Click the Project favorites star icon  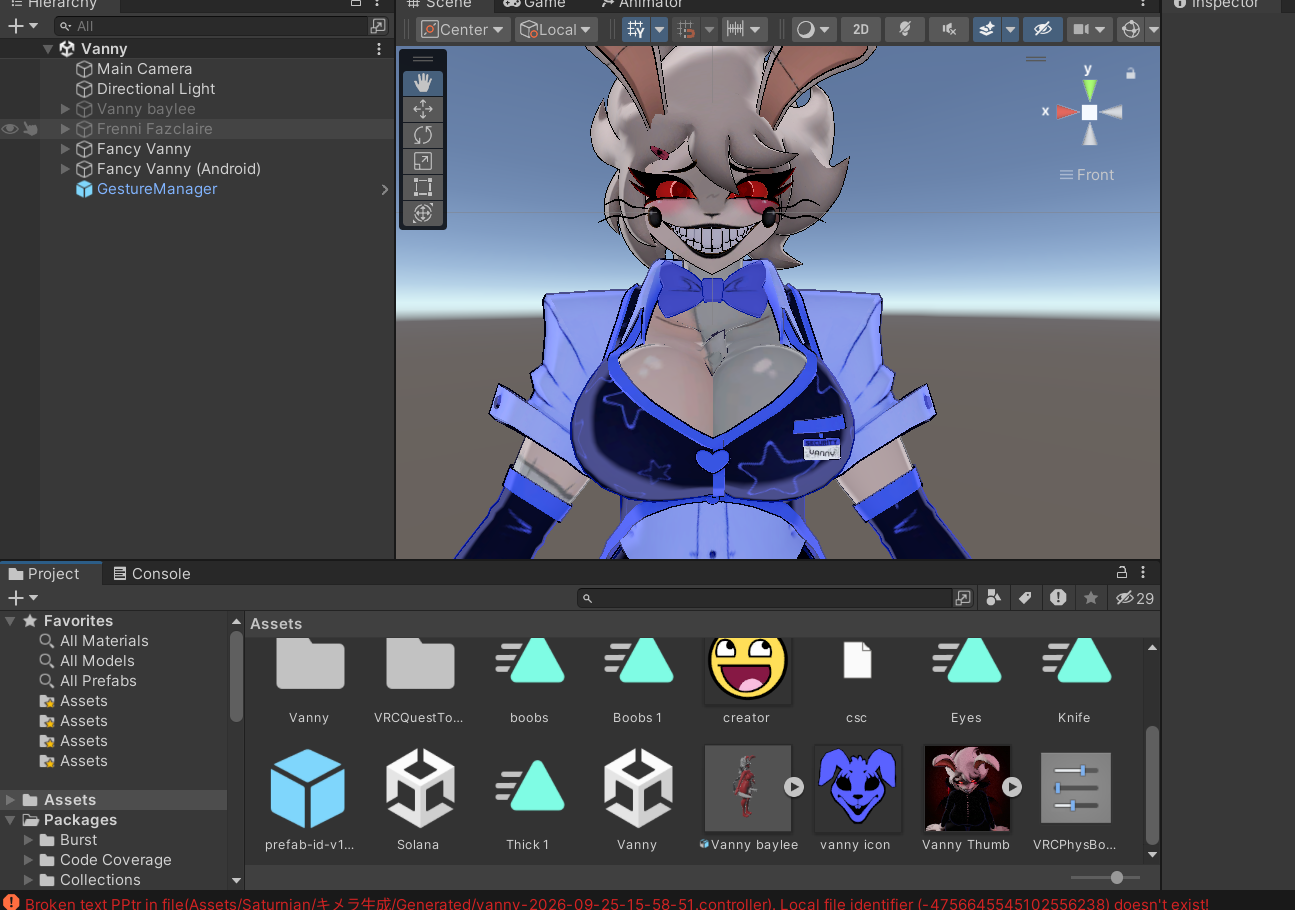click(1091, 598)
